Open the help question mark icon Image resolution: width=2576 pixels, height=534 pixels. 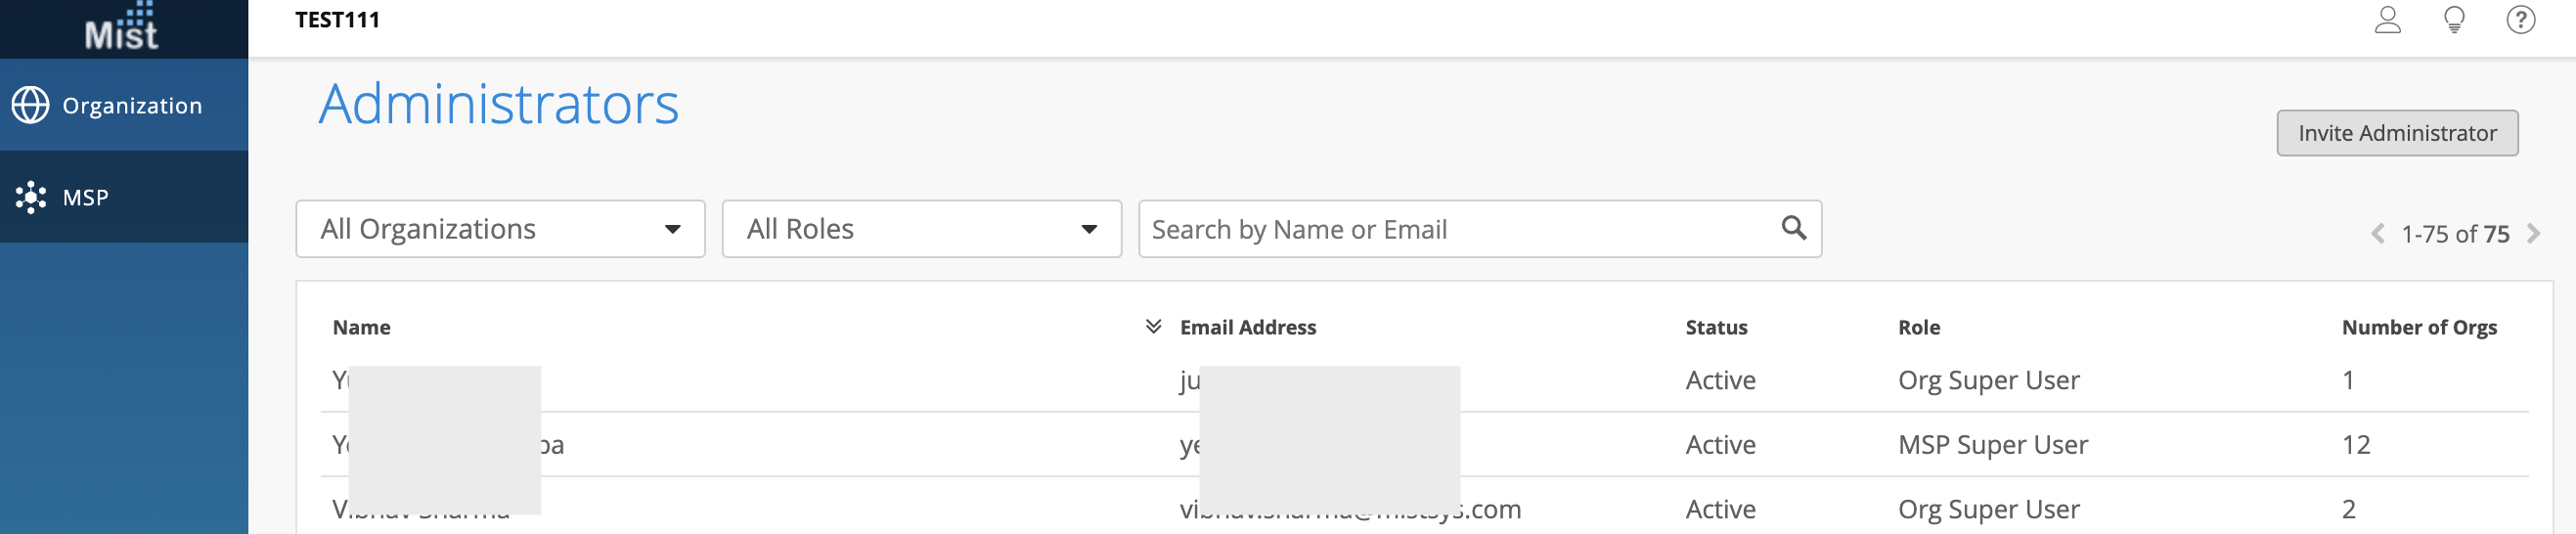point(2520,20)
